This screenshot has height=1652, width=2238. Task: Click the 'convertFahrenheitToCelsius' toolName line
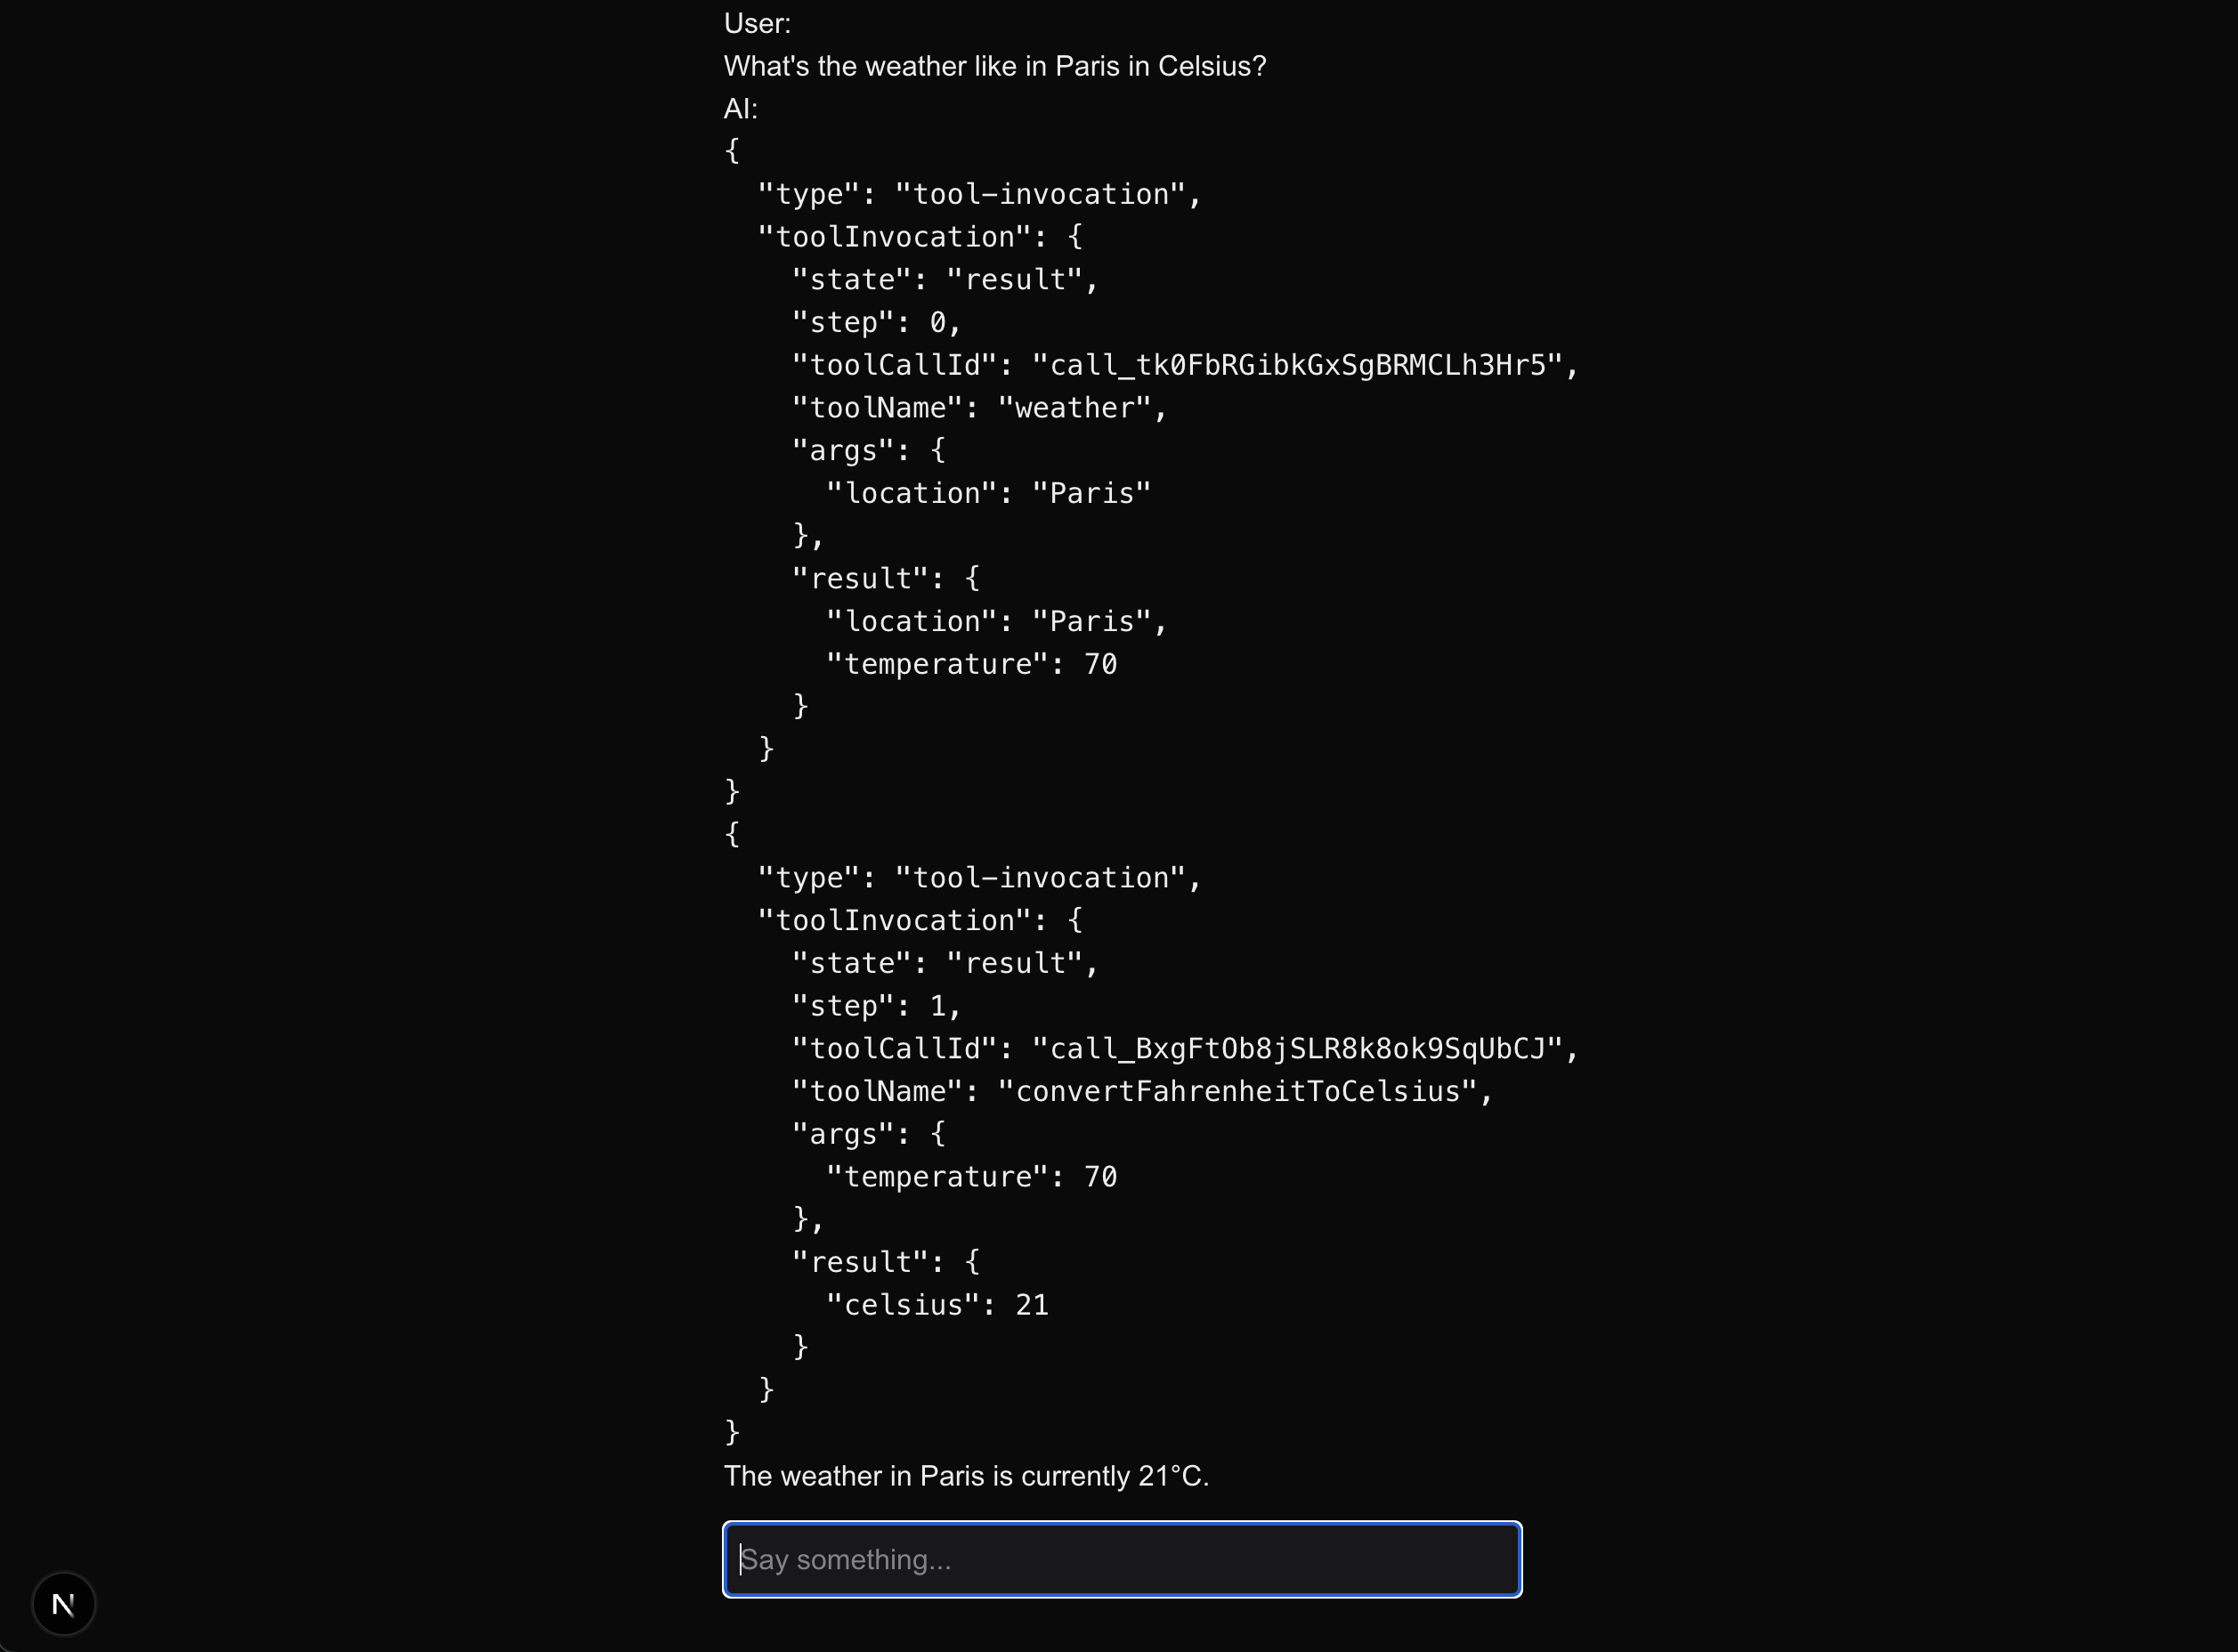[x=1141, y=1091]
